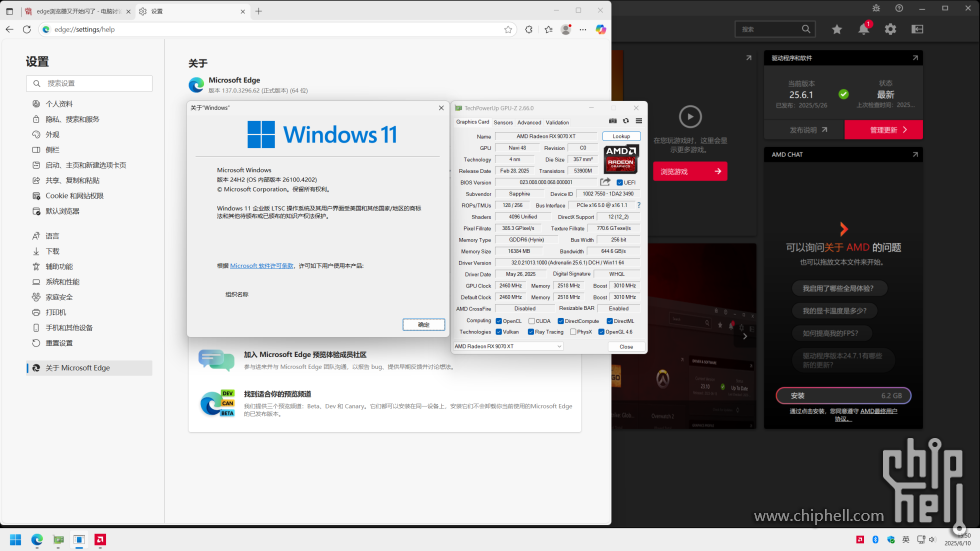Open GPU selector dropdown AMD Radeon RX 9070 XT

click(x=508, y=346)
